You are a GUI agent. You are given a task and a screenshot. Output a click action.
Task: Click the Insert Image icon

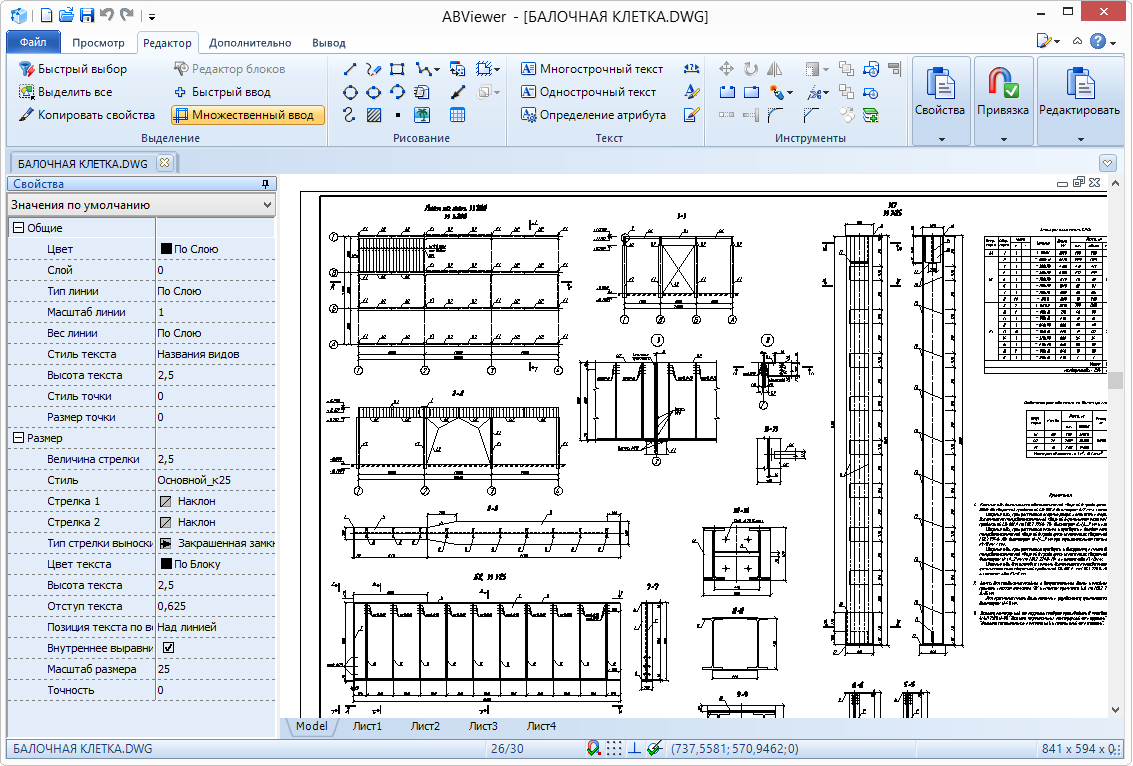(x=422, y=115)
